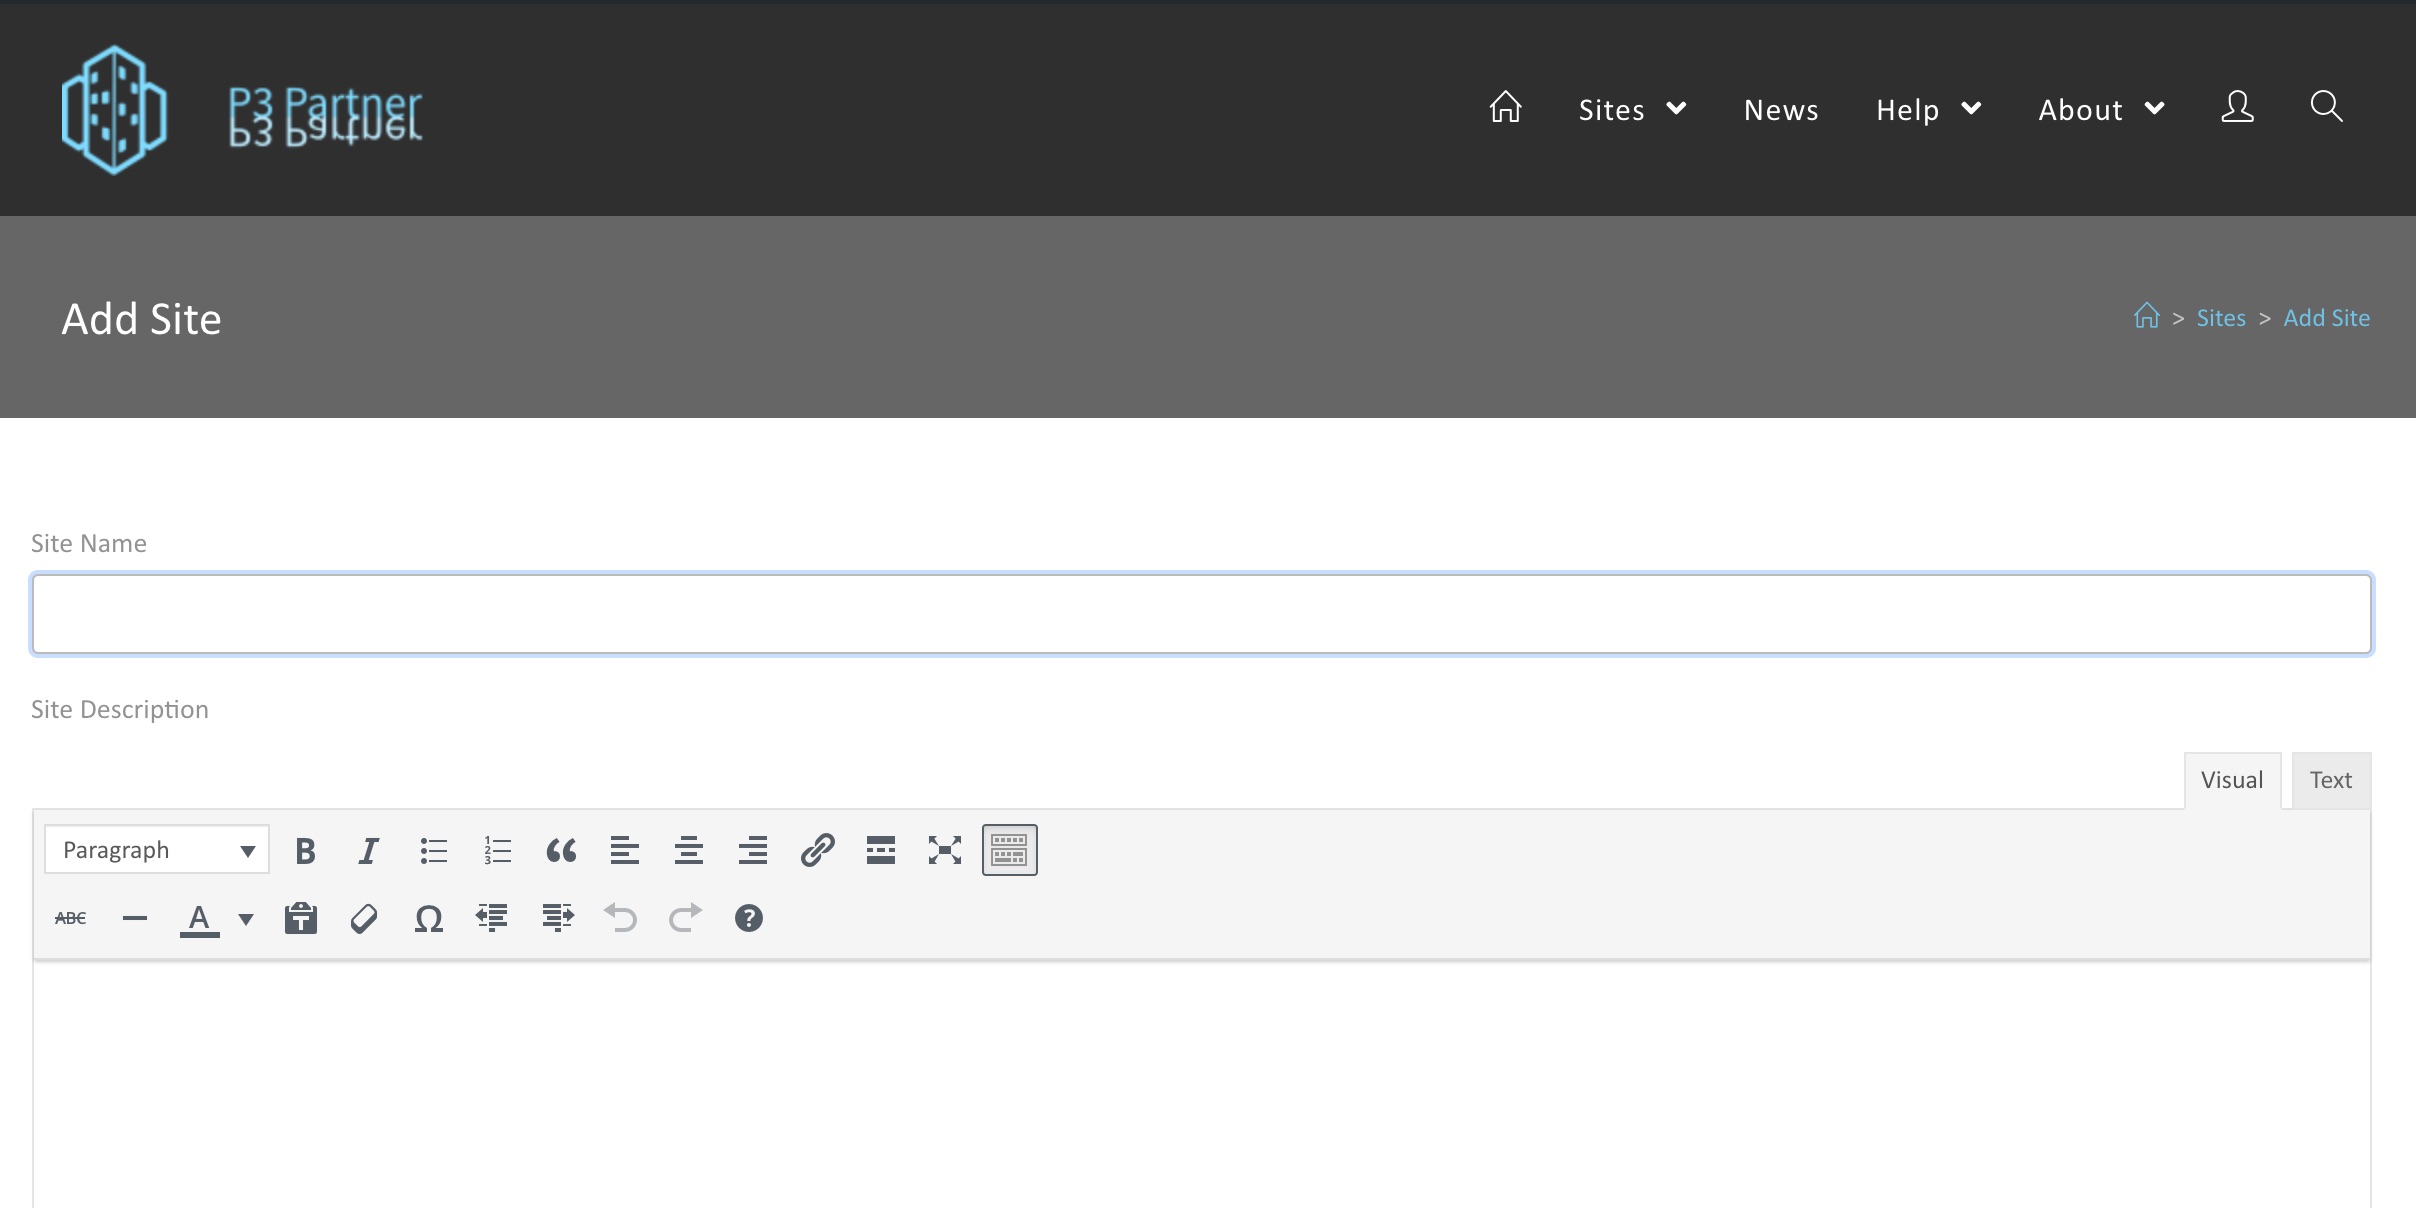Click the home icon in breadcrumb

(2145, 317)
